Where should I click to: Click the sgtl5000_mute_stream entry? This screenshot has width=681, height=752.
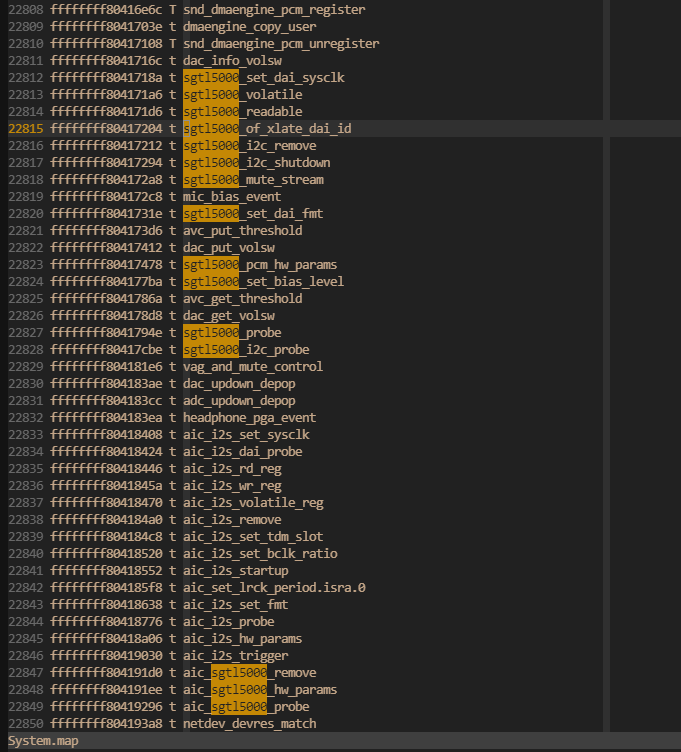(x=253, y=180)
